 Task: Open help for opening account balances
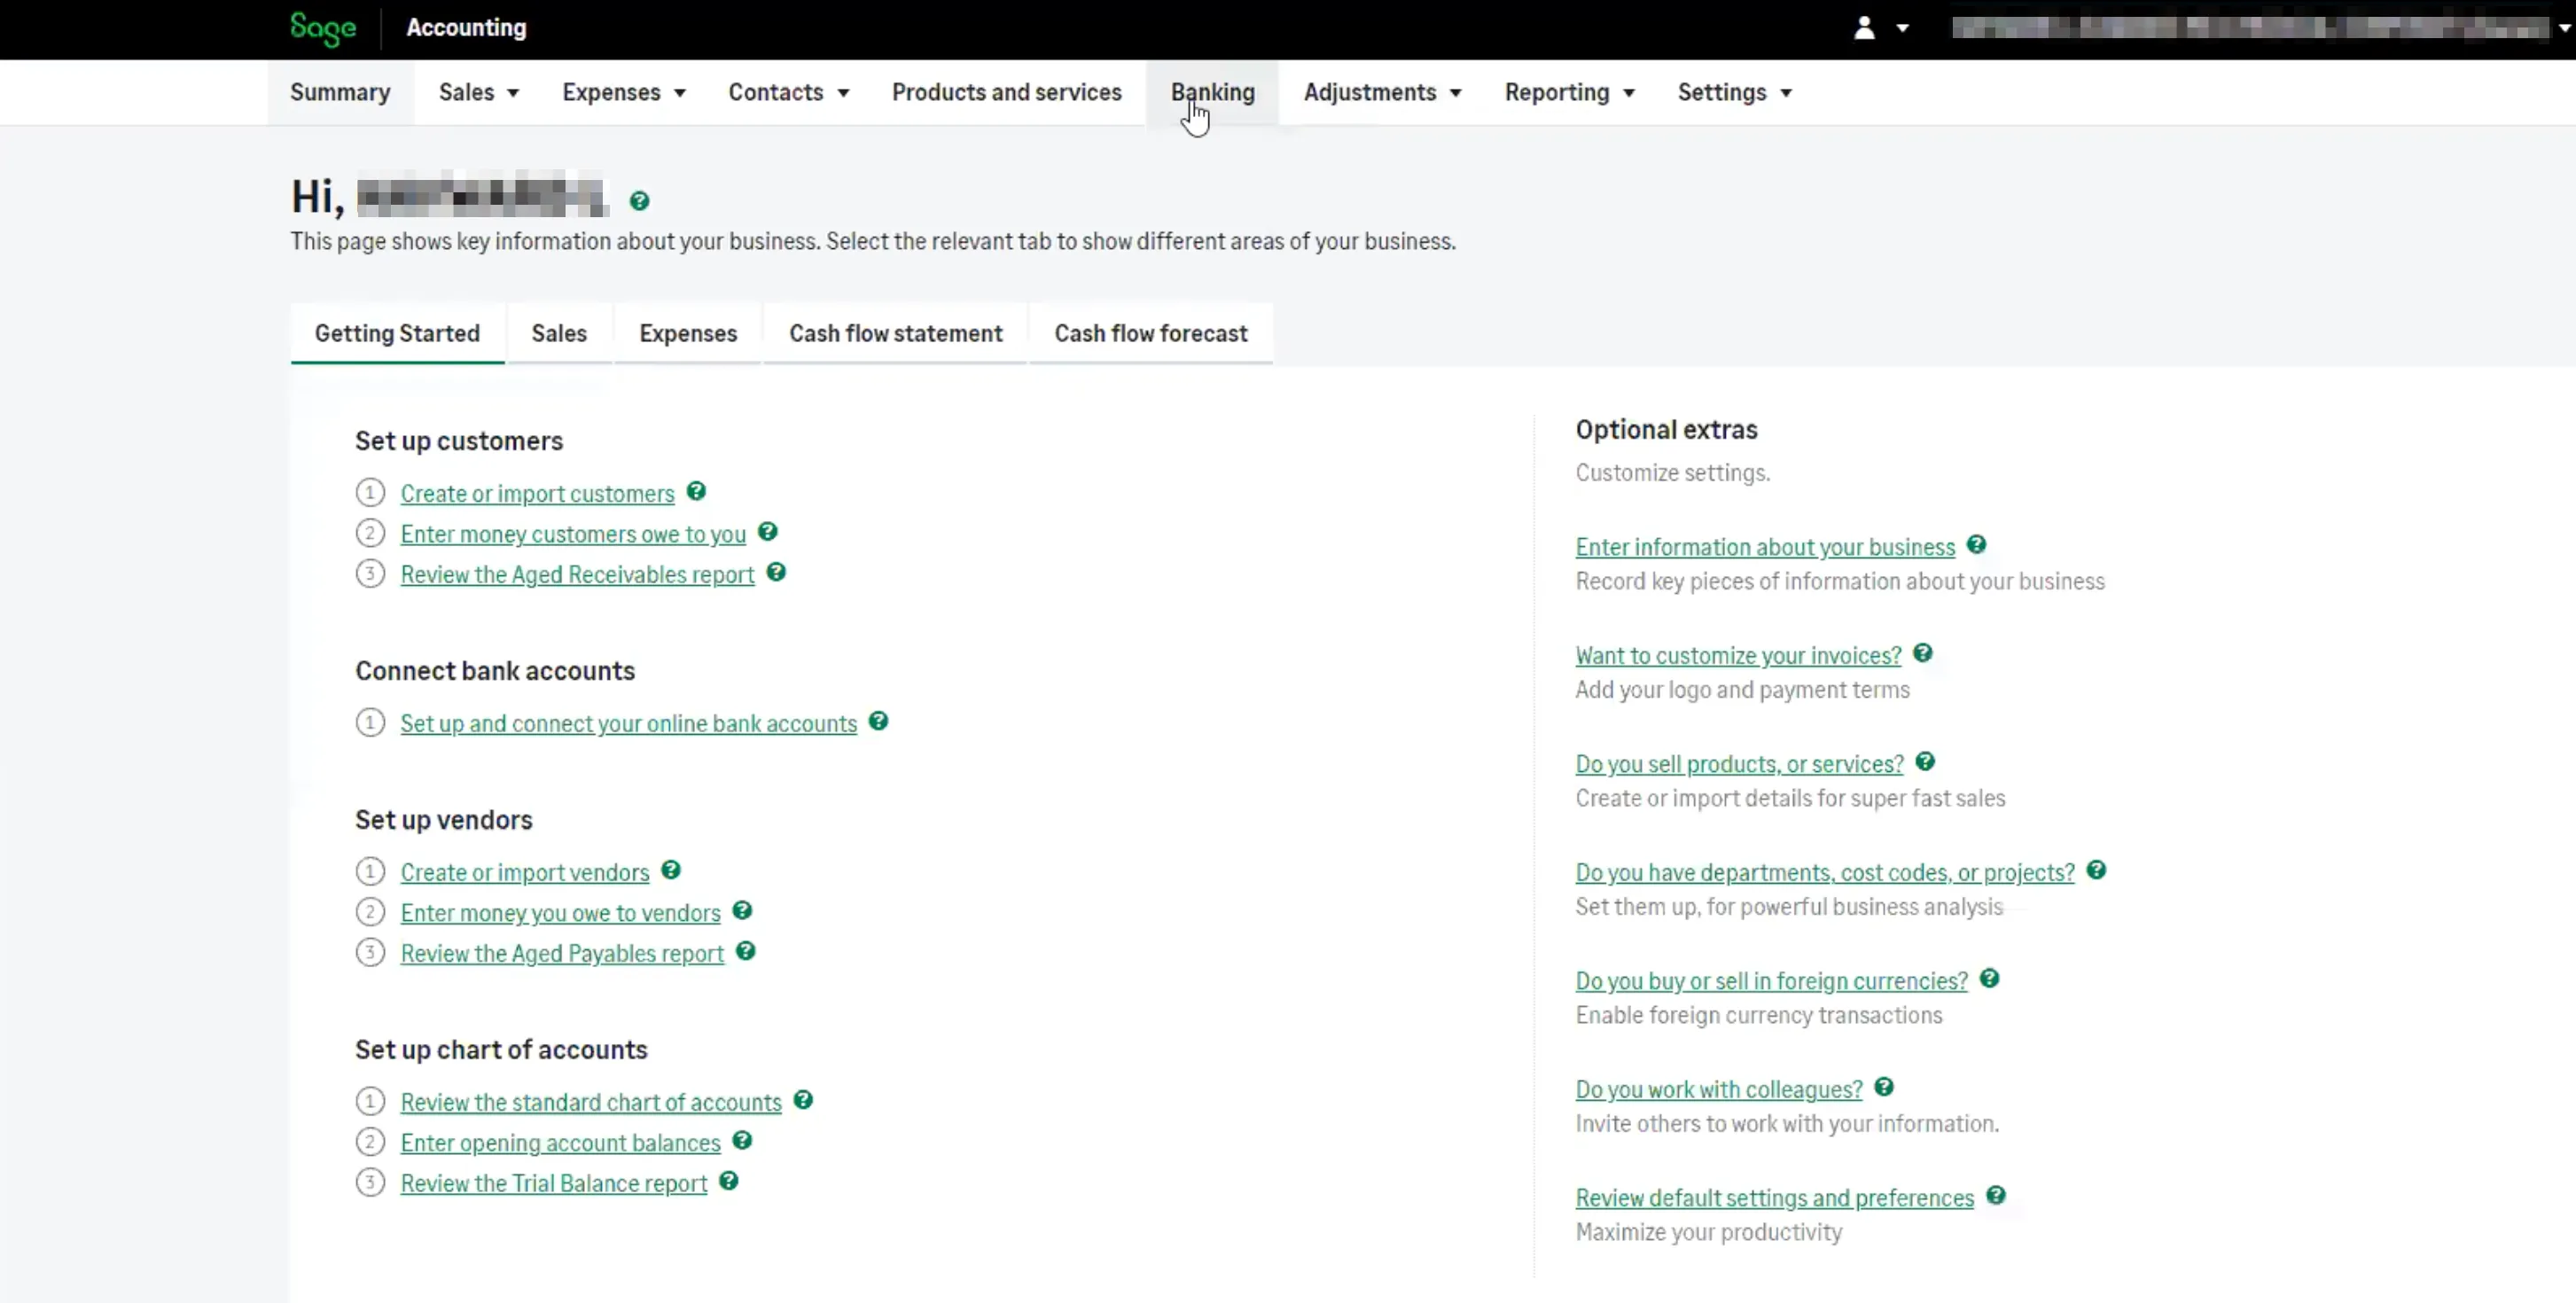pos(742,1141)
